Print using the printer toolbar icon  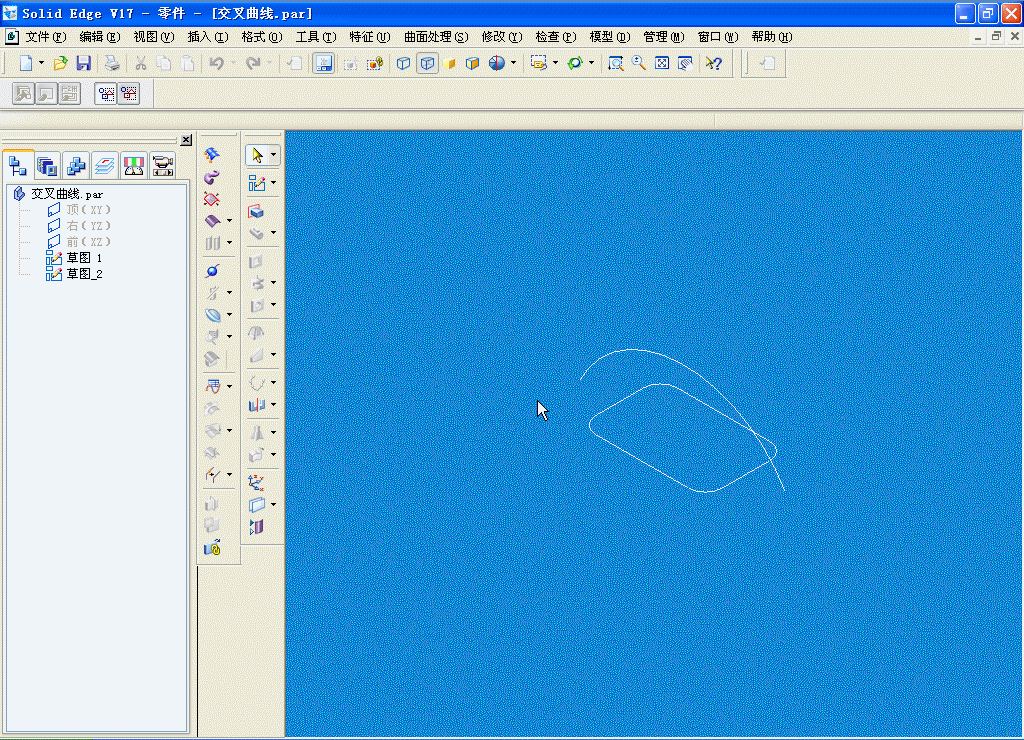point(112,63)
